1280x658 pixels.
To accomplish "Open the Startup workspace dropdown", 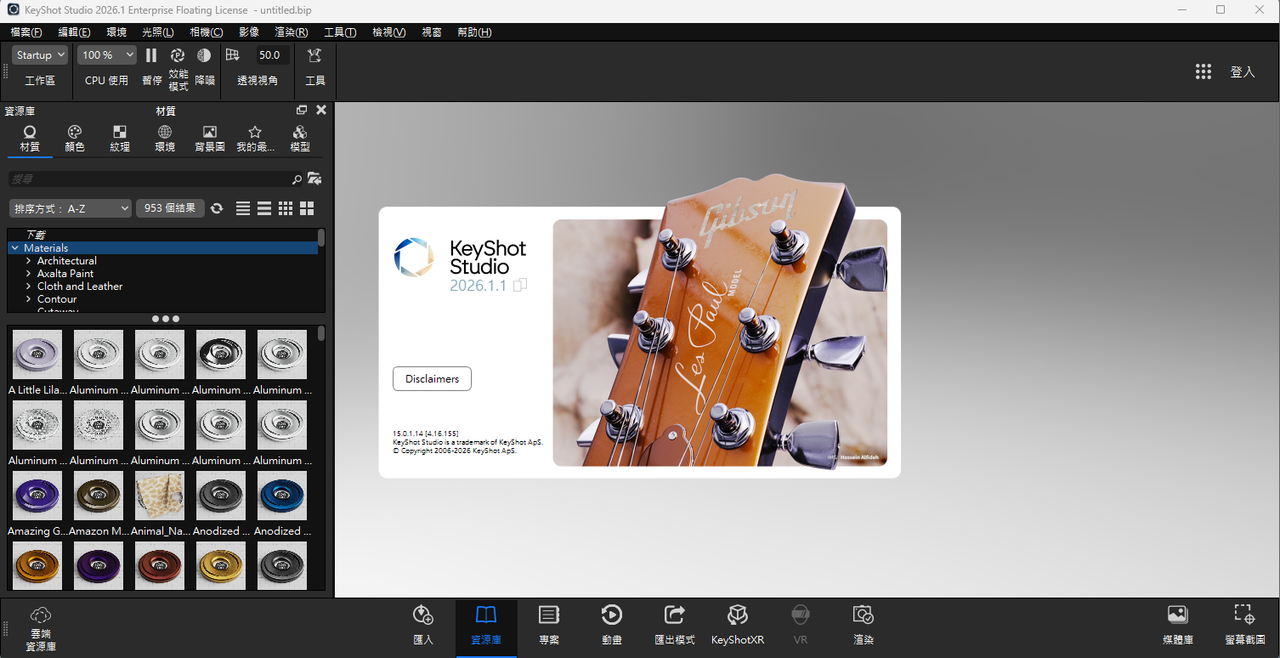I will point(41,55).
